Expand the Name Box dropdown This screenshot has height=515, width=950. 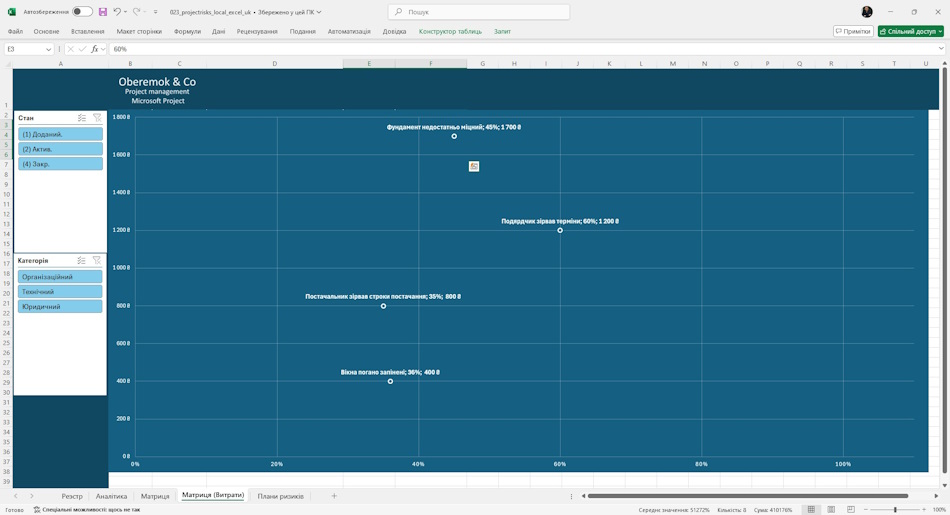48,49
